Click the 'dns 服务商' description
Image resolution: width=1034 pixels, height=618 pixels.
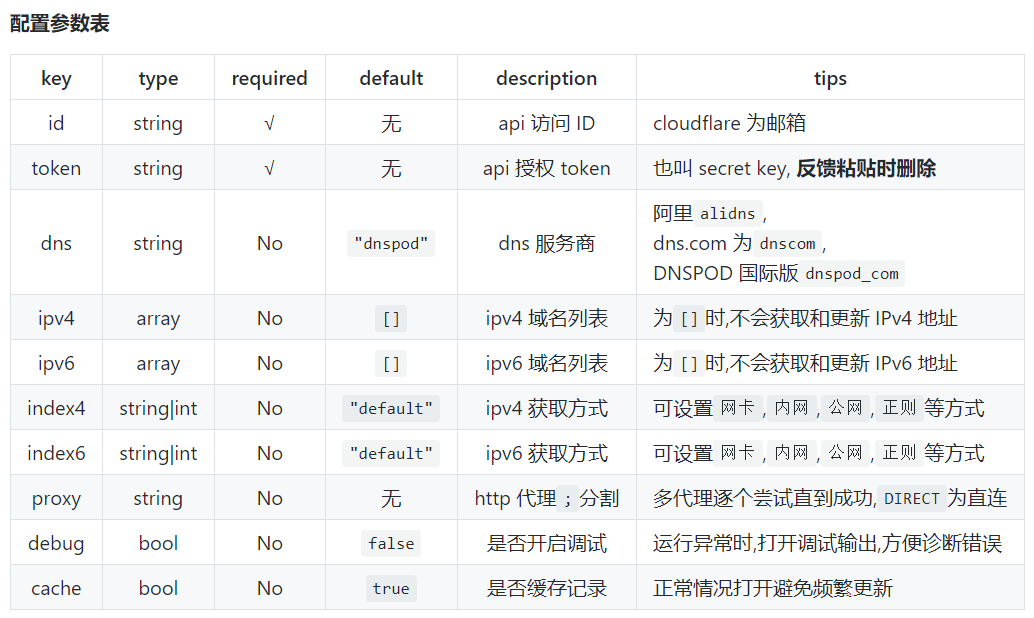(547, 243)
